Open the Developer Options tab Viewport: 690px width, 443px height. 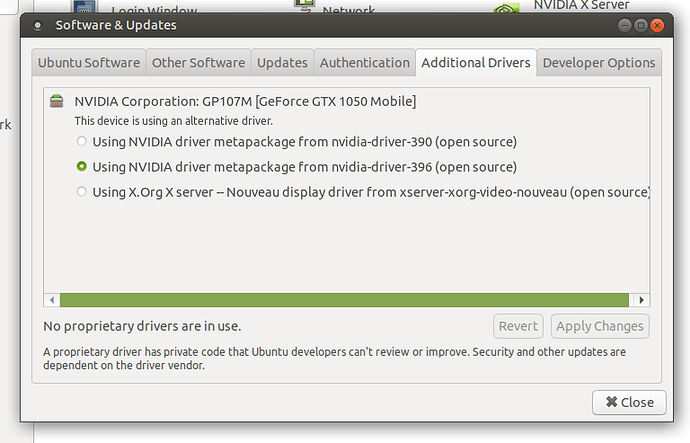(x=599, y=62)
